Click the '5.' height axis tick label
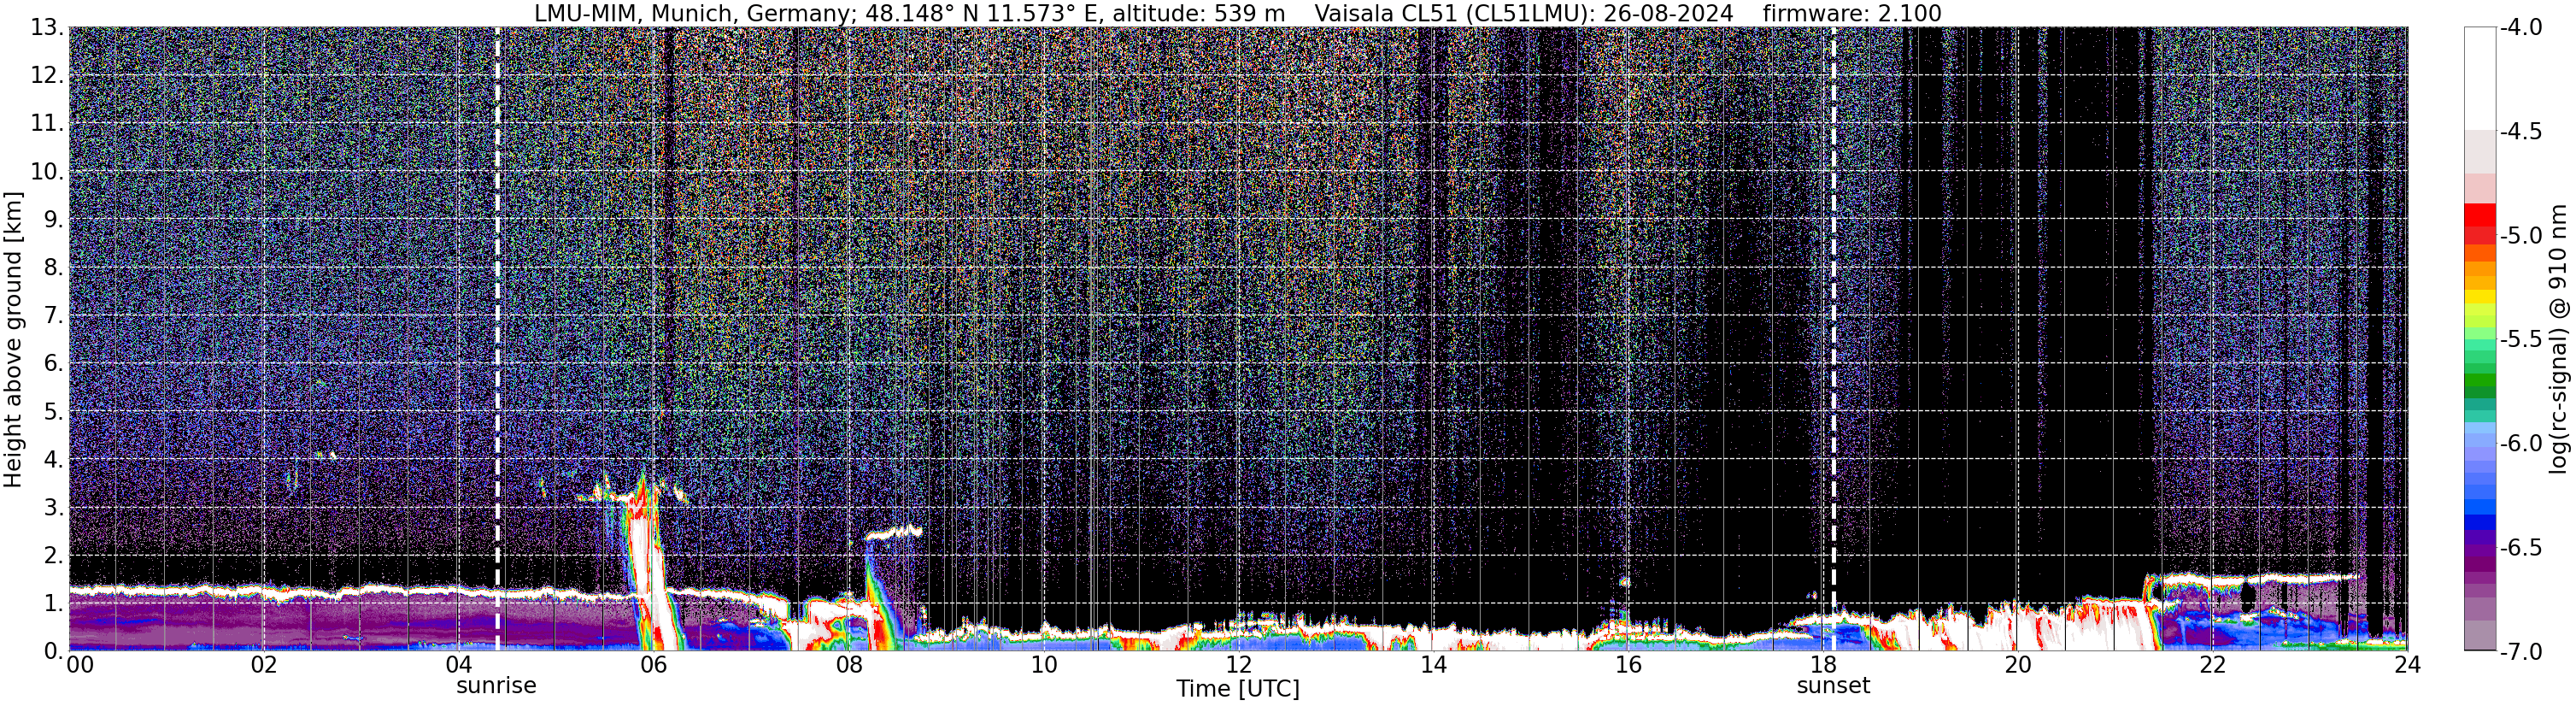 pos(53,411)
